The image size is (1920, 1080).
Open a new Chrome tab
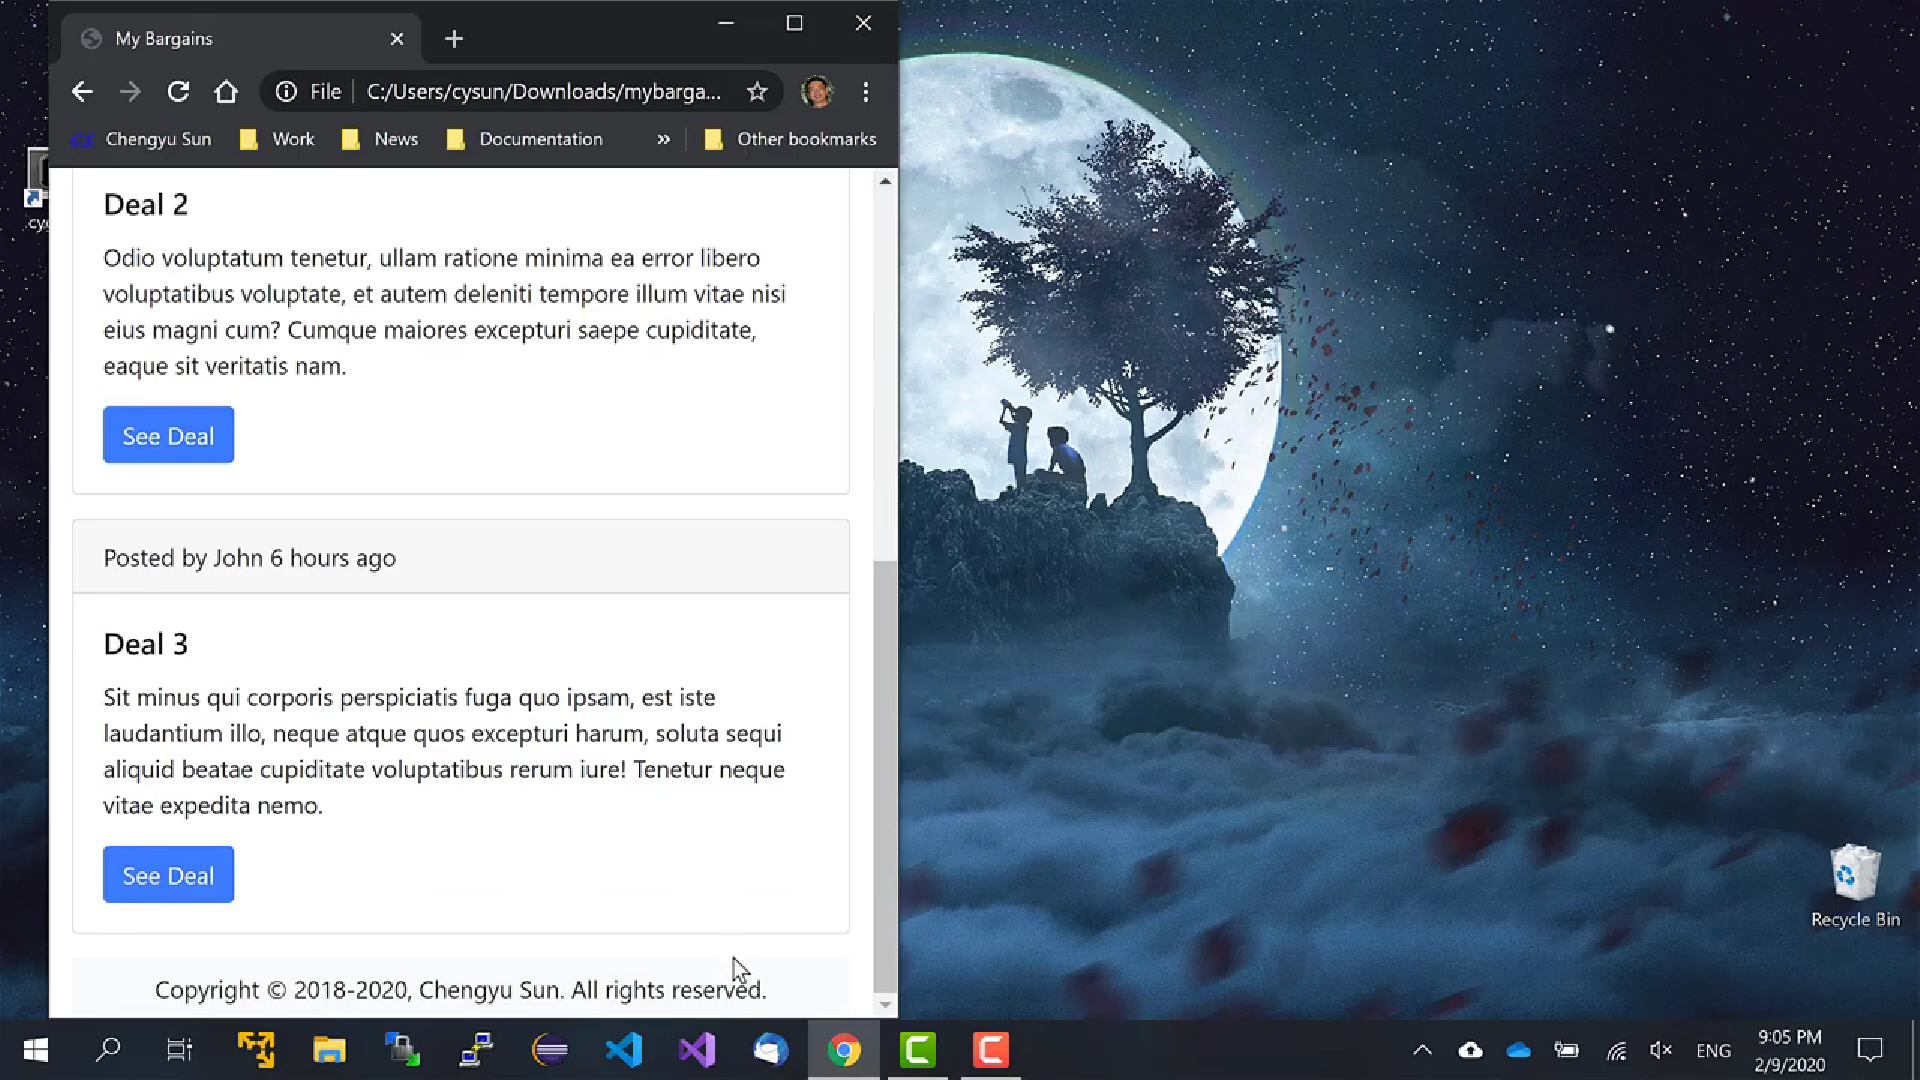[x=454, y=39]
